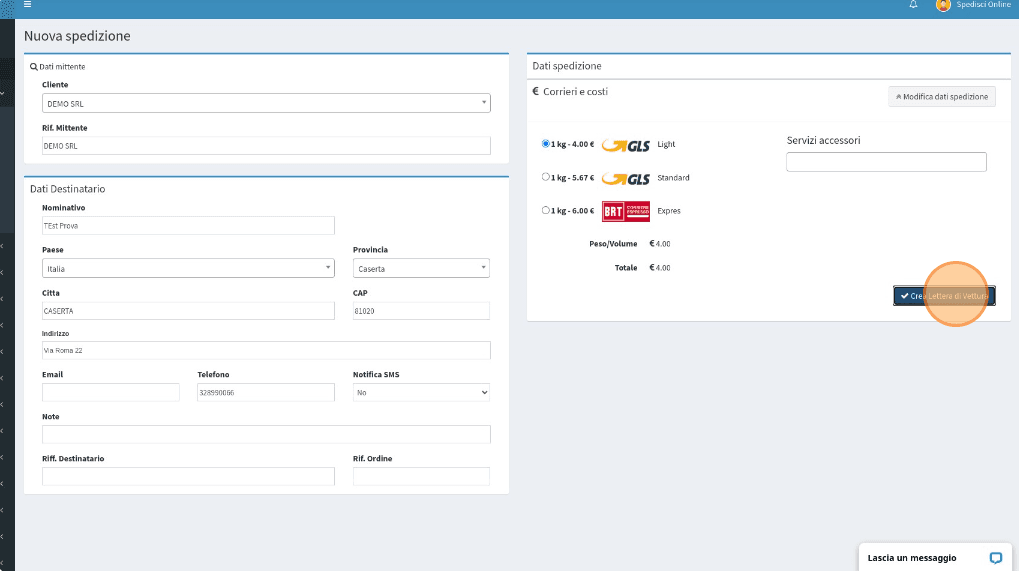Viewport: 1019px width, 571px height.
Task: Click the Spedisci Online user avatar
Action: [x=942, y=5]
